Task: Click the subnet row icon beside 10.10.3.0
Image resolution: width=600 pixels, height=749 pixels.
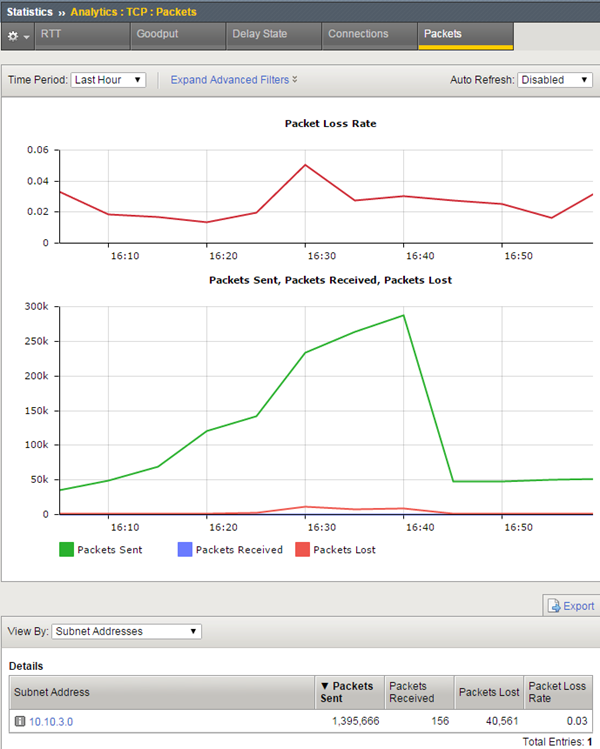Action: tap(19, 721)
